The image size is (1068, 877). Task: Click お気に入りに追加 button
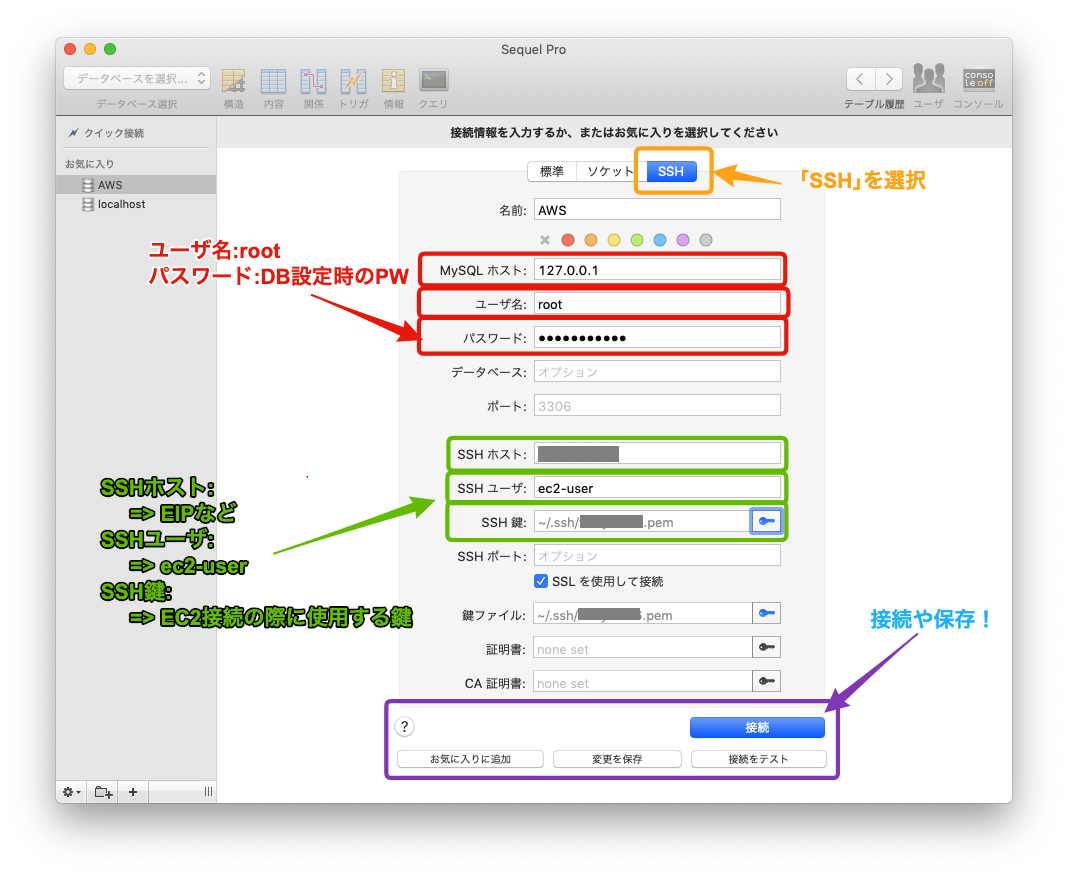pos(470,759)
